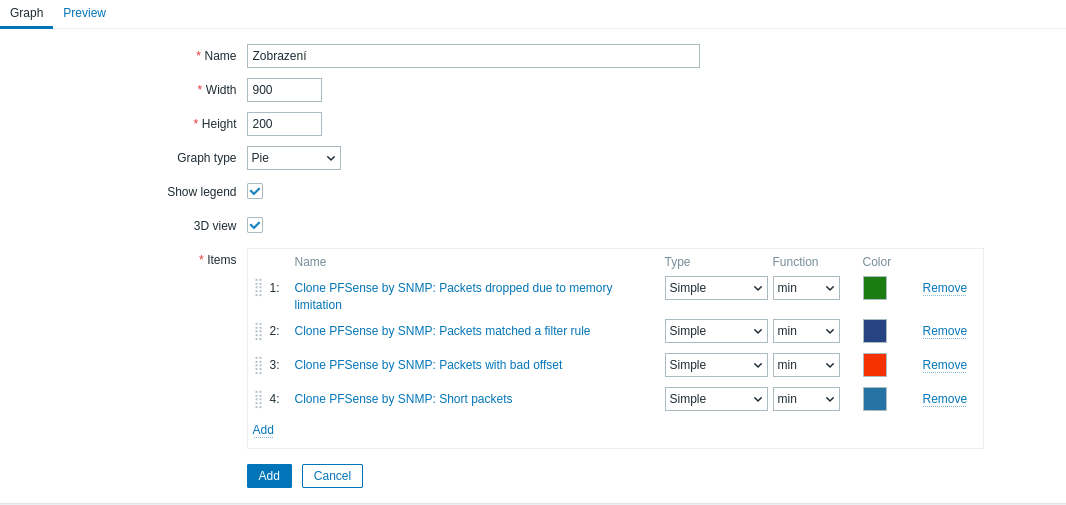Pick the red color swatch for item 3
The width and height of the screenshot is (1066, 505).
click(874, 365)
